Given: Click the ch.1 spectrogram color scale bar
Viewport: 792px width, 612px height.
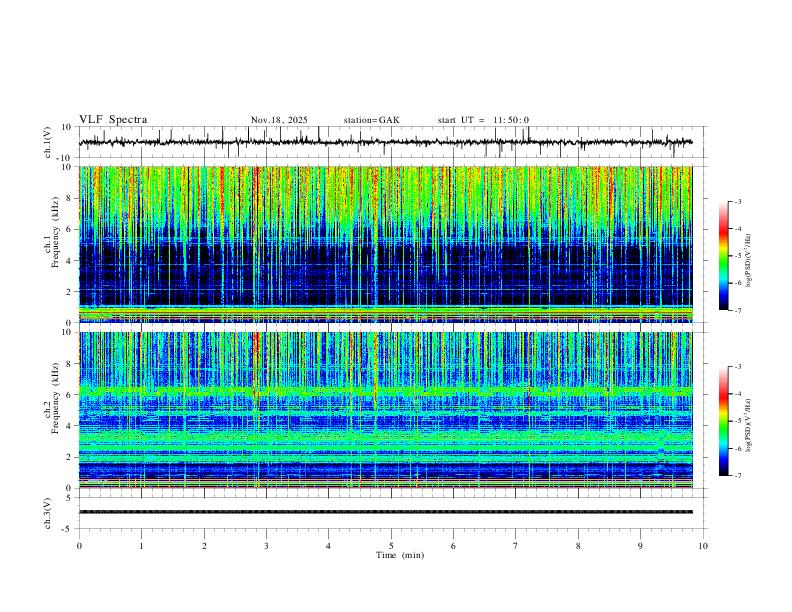Looking at the screenshot, I should tap(723, 256).
